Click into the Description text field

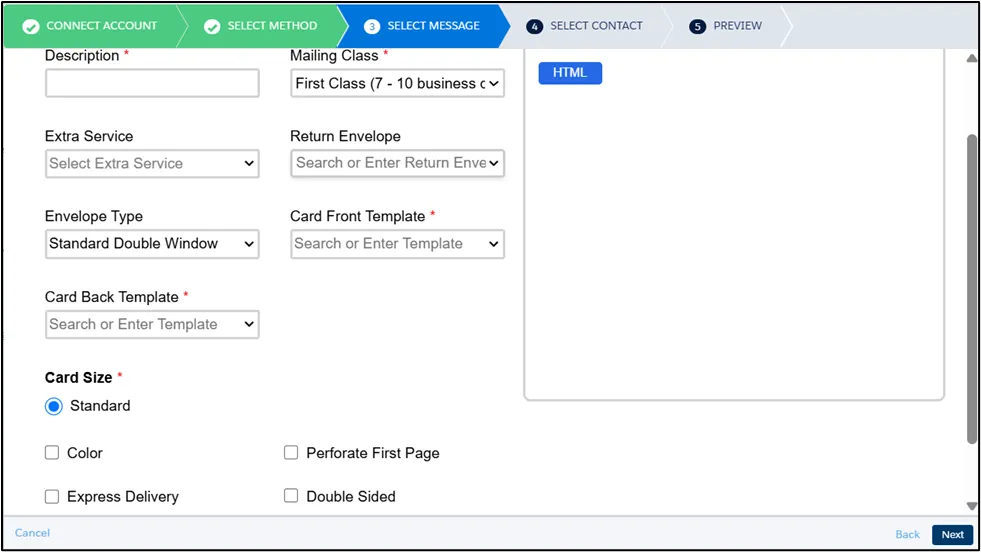coord(152,84)
